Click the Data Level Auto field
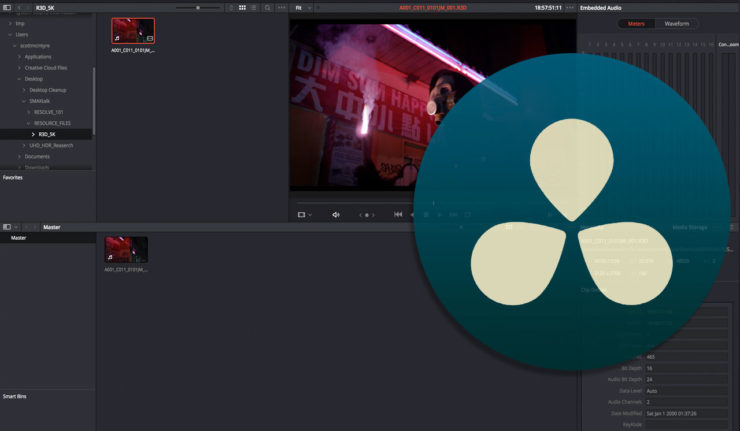 point(686,391)
